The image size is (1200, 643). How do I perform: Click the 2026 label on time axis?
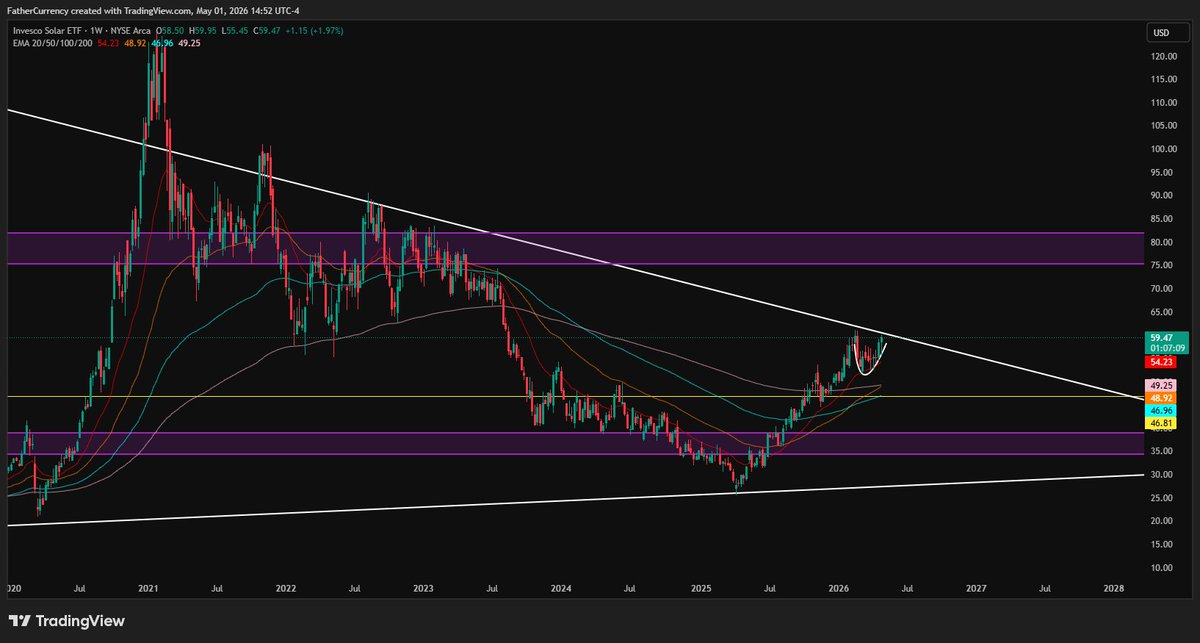[839, 590]
